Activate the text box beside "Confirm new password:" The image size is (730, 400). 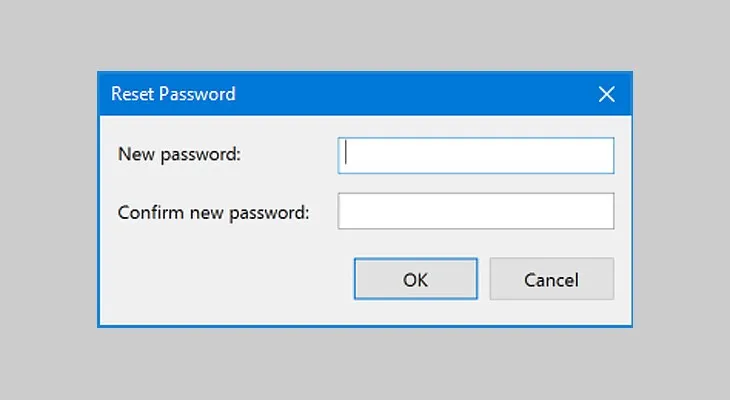(475, 211)
